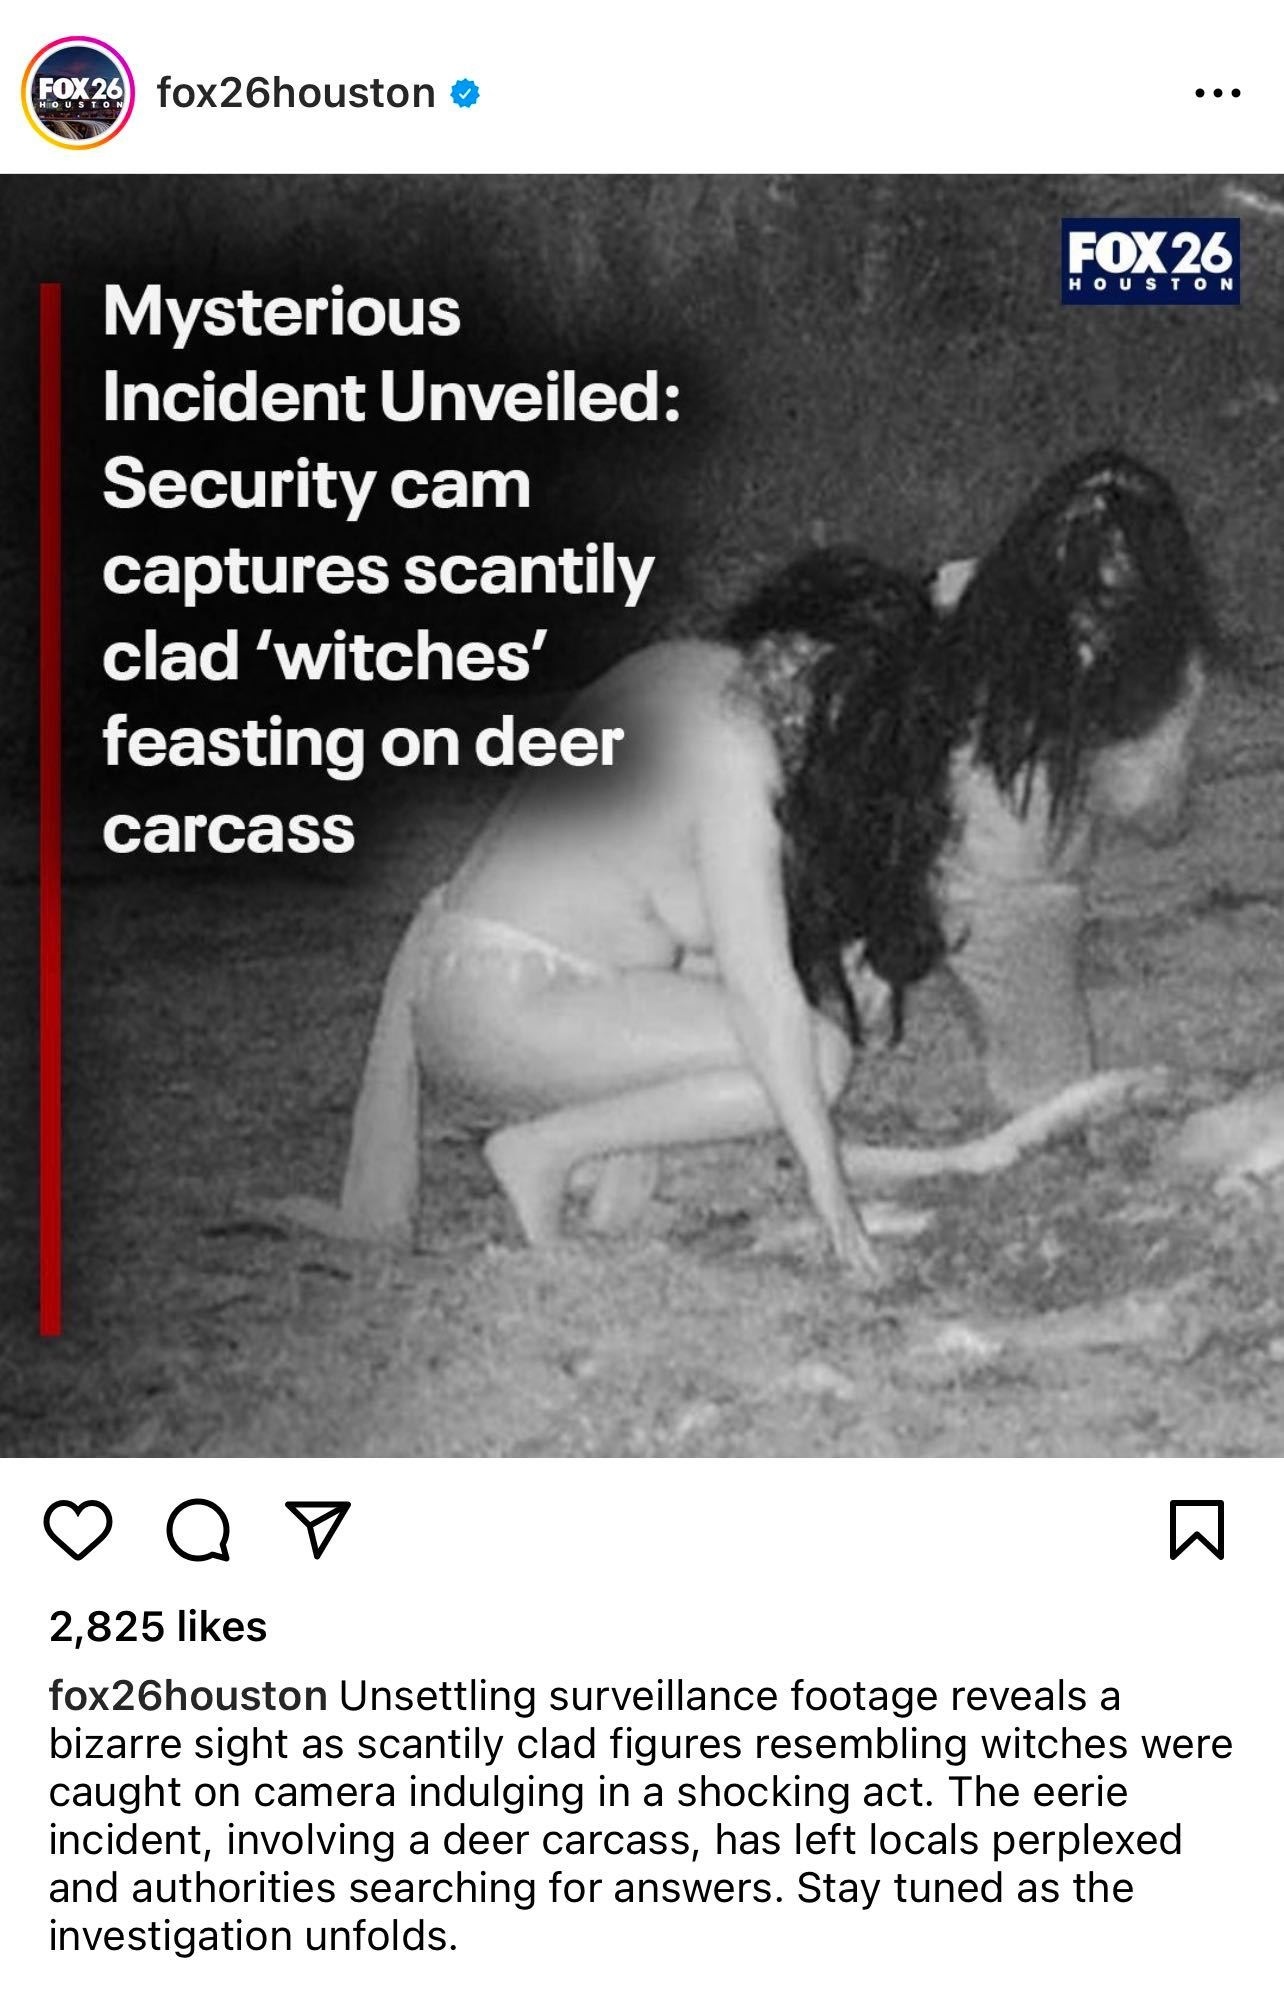Open the fox26houston username in the caption
The image size is (1284, 2005).
(188, 1696)
